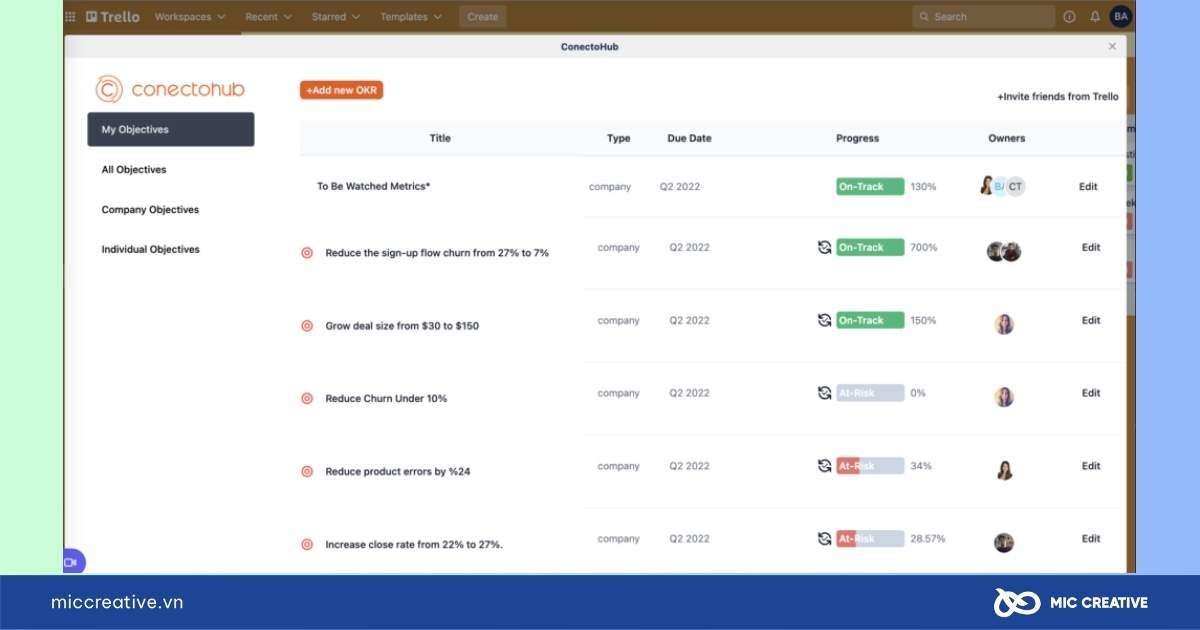Click On-Track progress bar showing 130%
The image size is (1200, 630).
coord(870,187)
